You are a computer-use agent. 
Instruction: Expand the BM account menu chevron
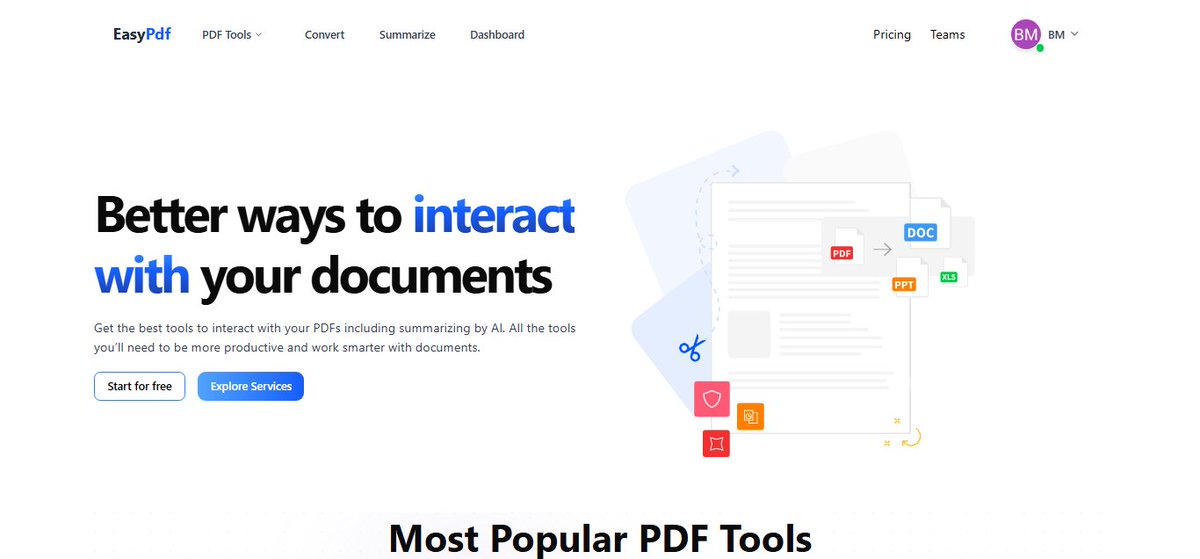pyautogui.click(x=1075, y=34)
